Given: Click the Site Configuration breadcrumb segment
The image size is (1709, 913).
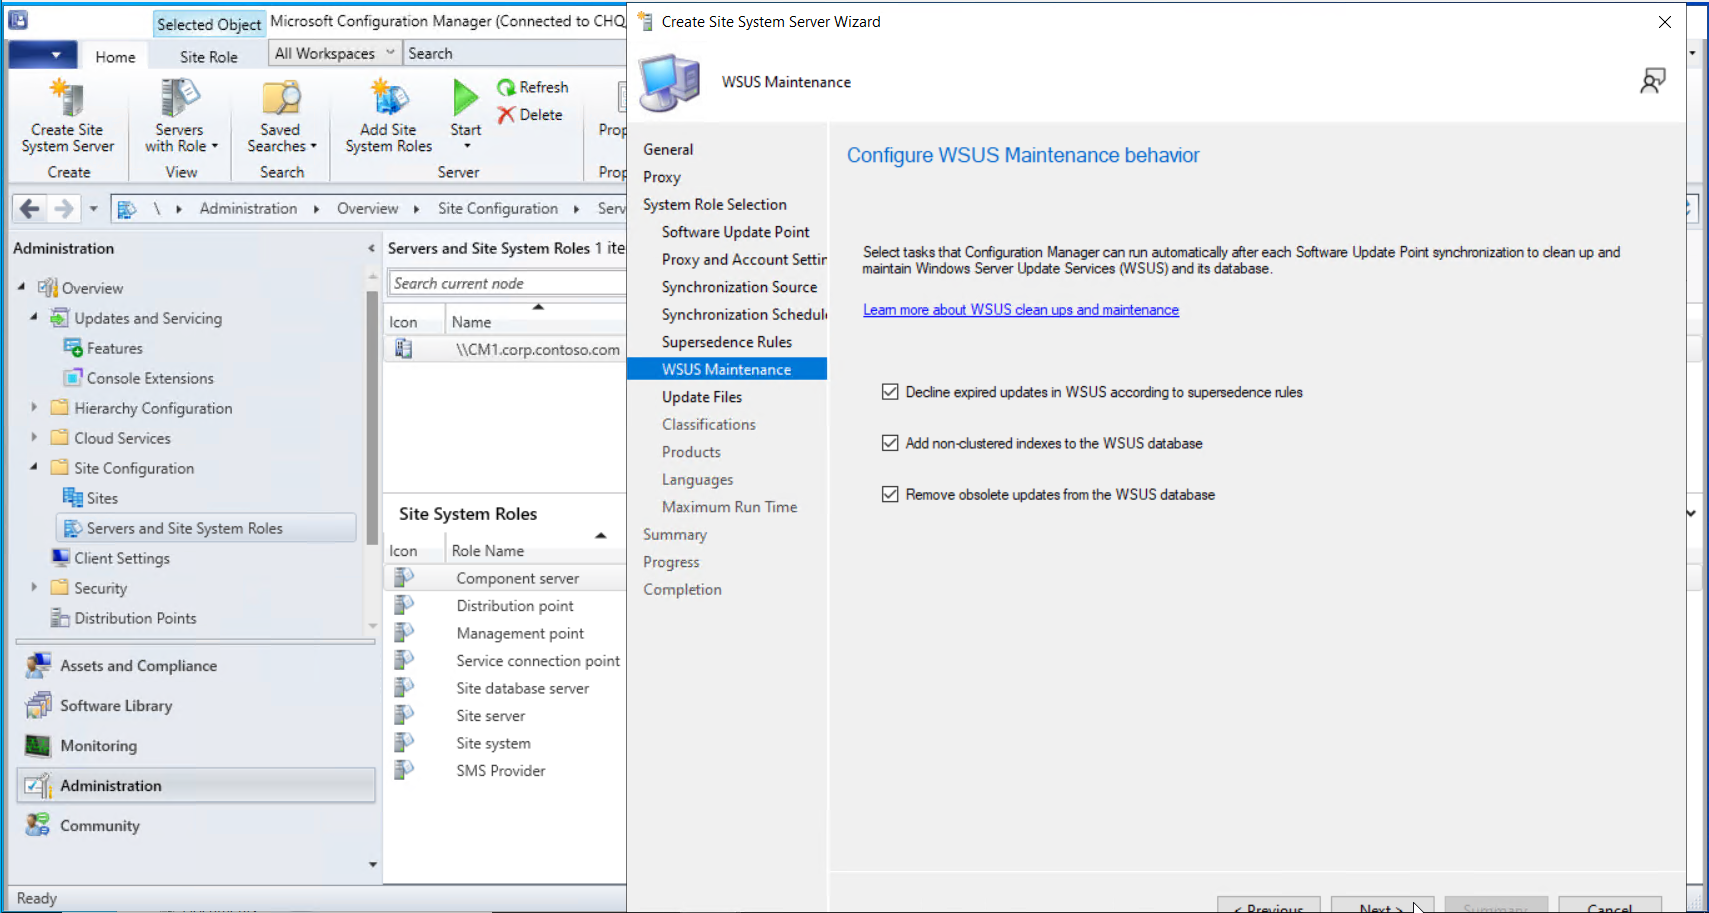Looking at the screenshot, I should pyautogui.click(x=498, y=208).
